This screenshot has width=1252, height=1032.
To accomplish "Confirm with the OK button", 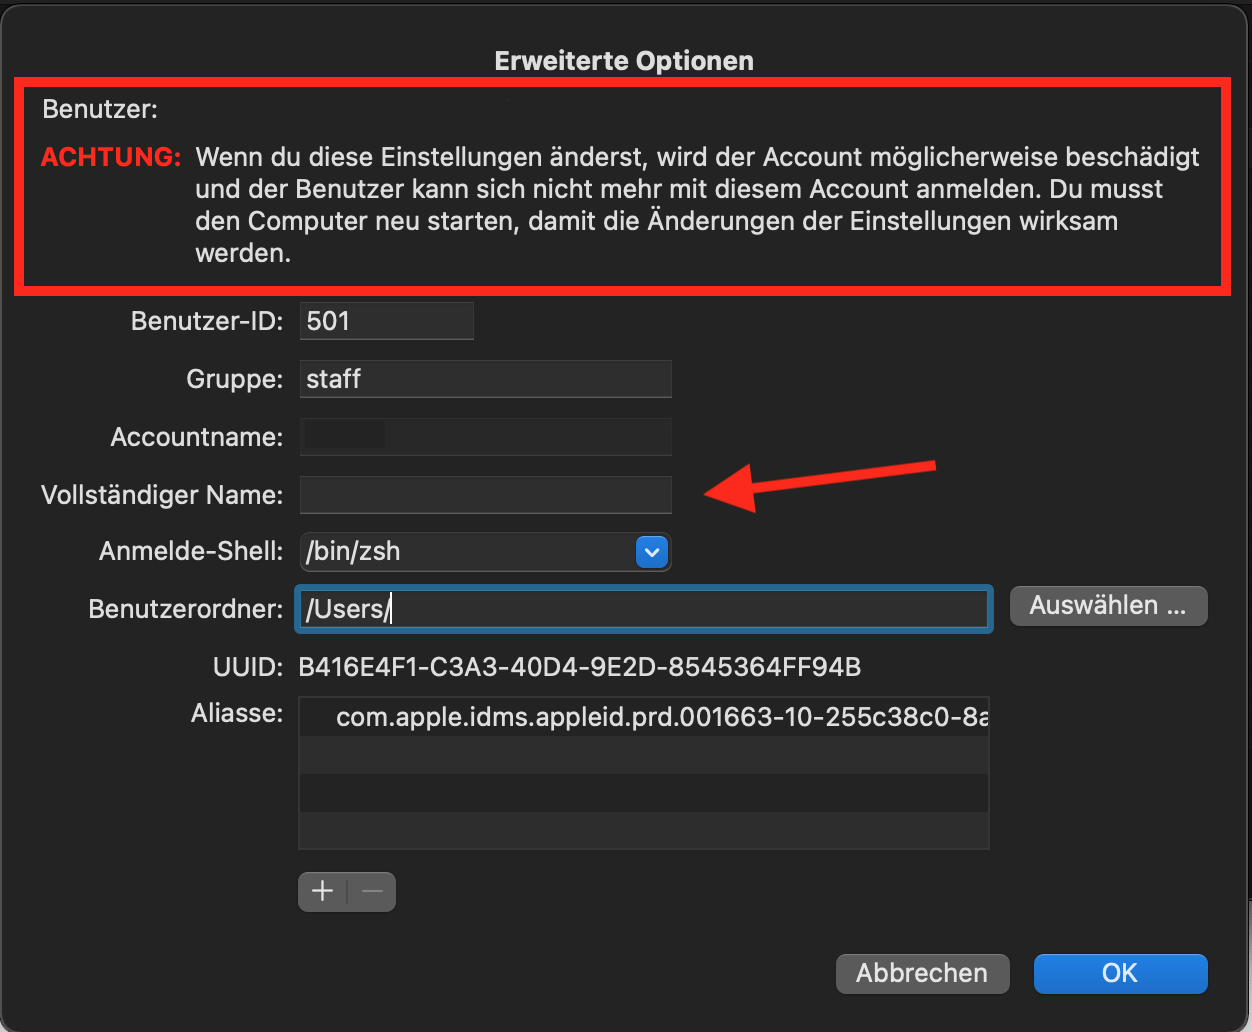I will click(1120, 973).
